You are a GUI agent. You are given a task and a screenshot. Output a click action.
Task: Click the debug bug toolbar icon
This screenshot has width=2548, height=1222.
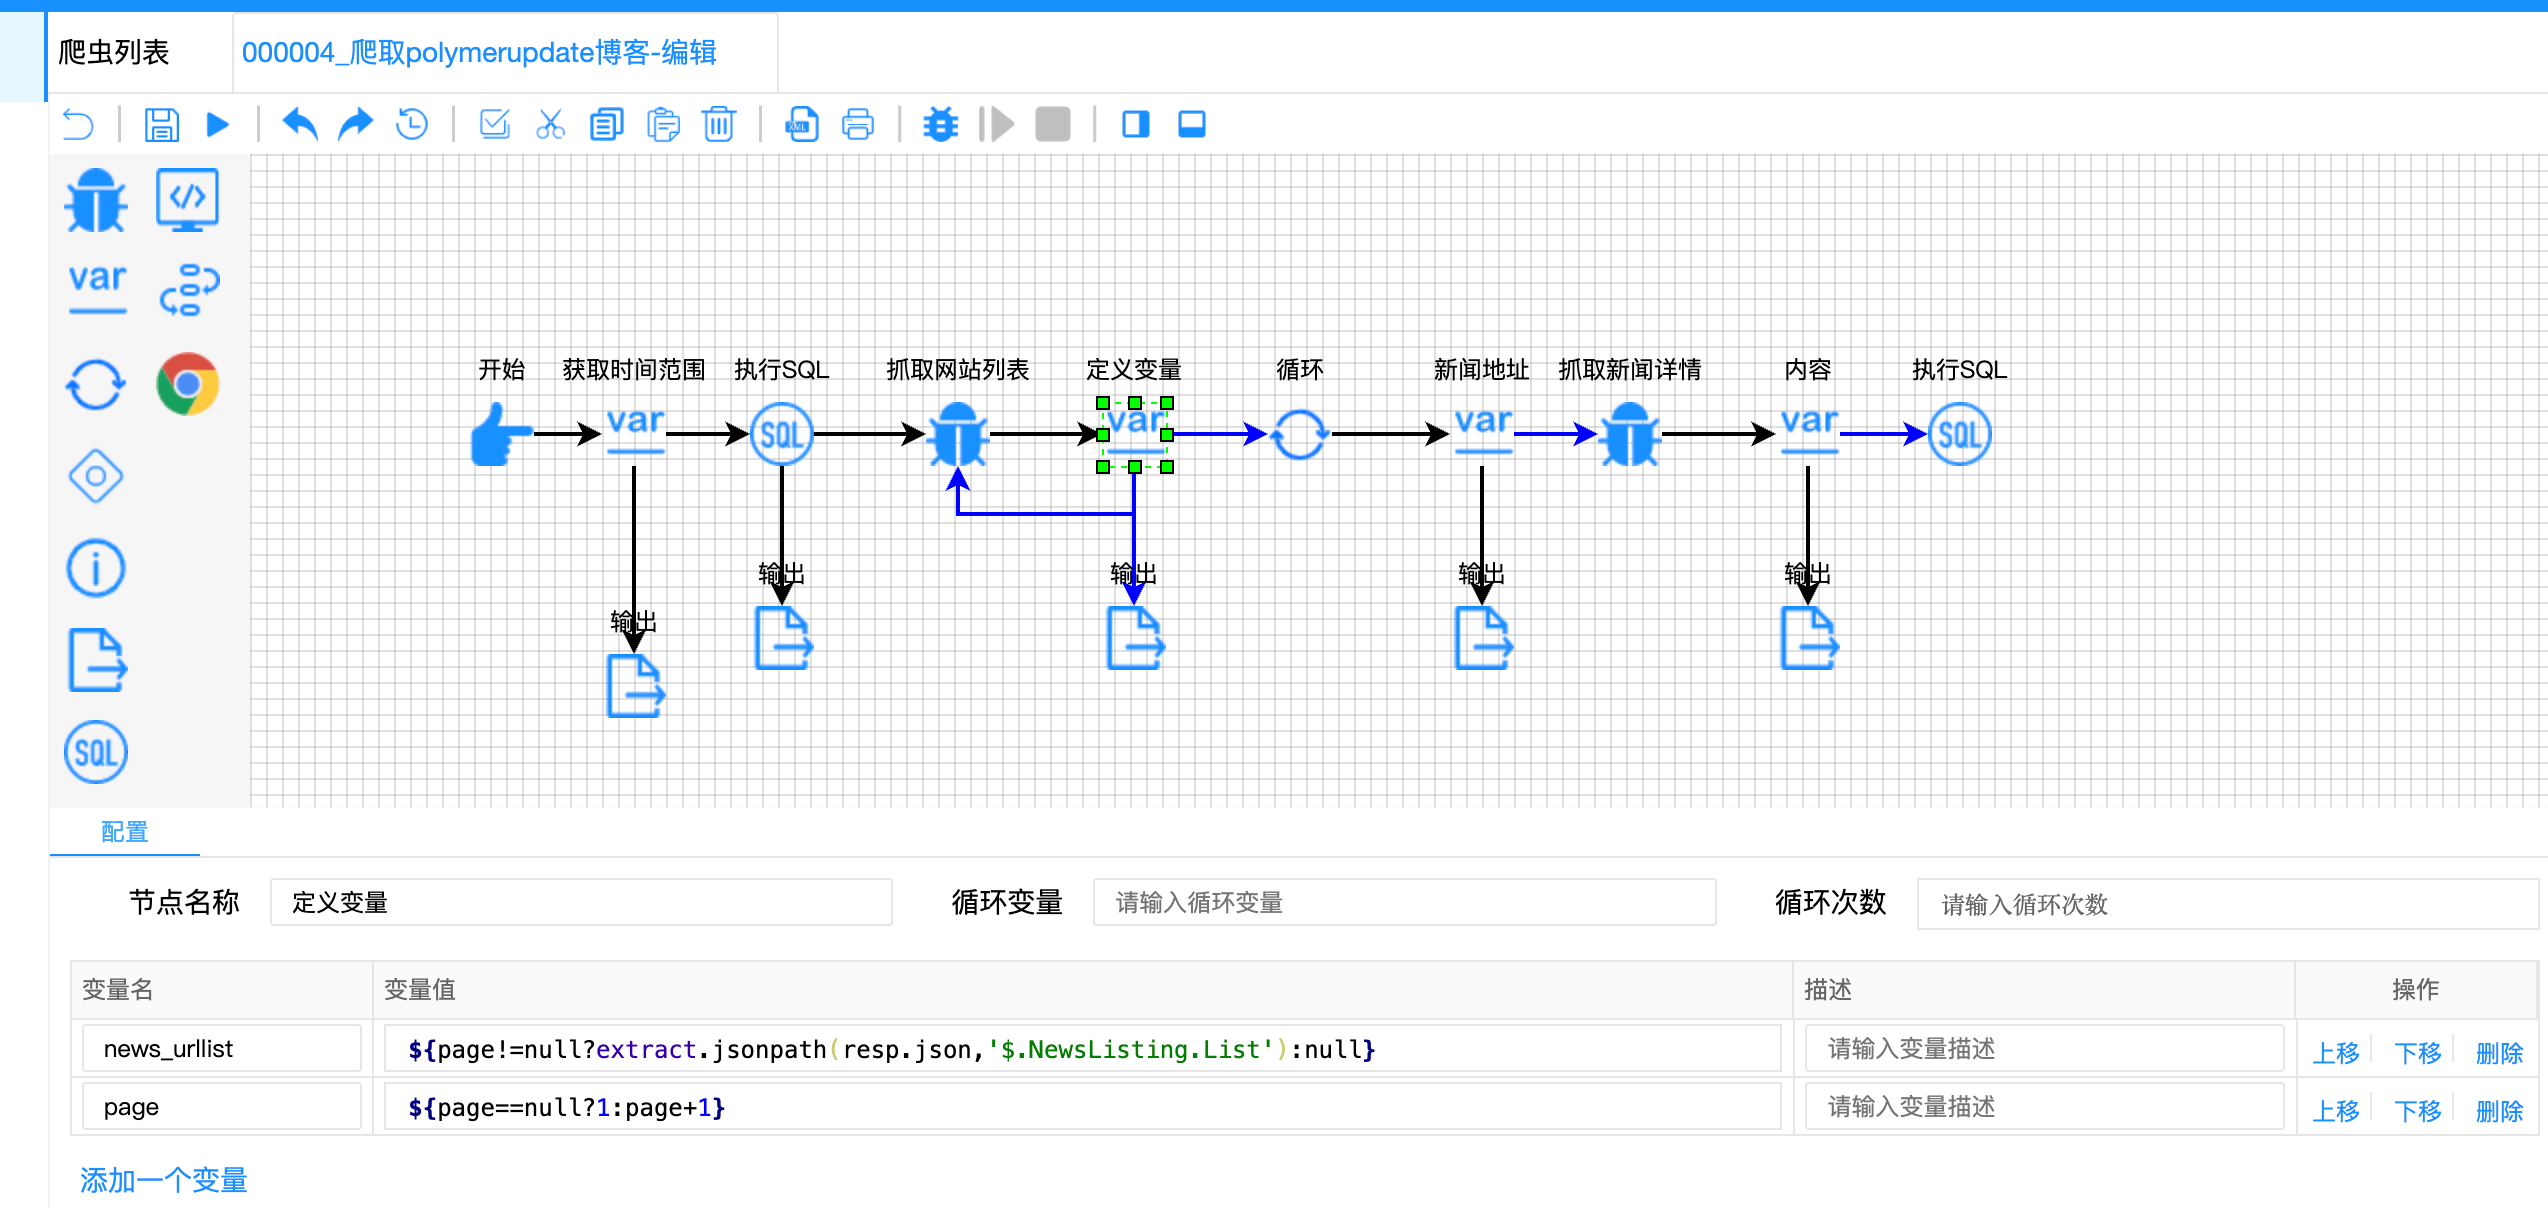(940, 125)
